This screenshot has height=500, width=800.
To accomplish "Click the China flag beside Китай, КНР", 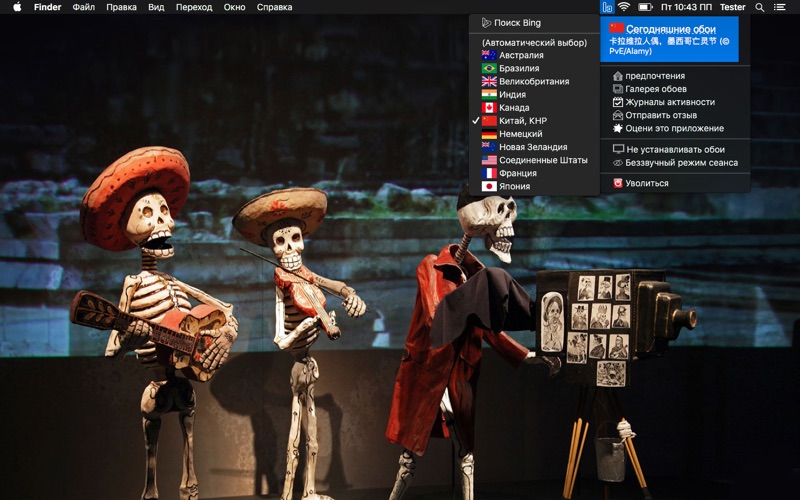I will pos(489,121).
